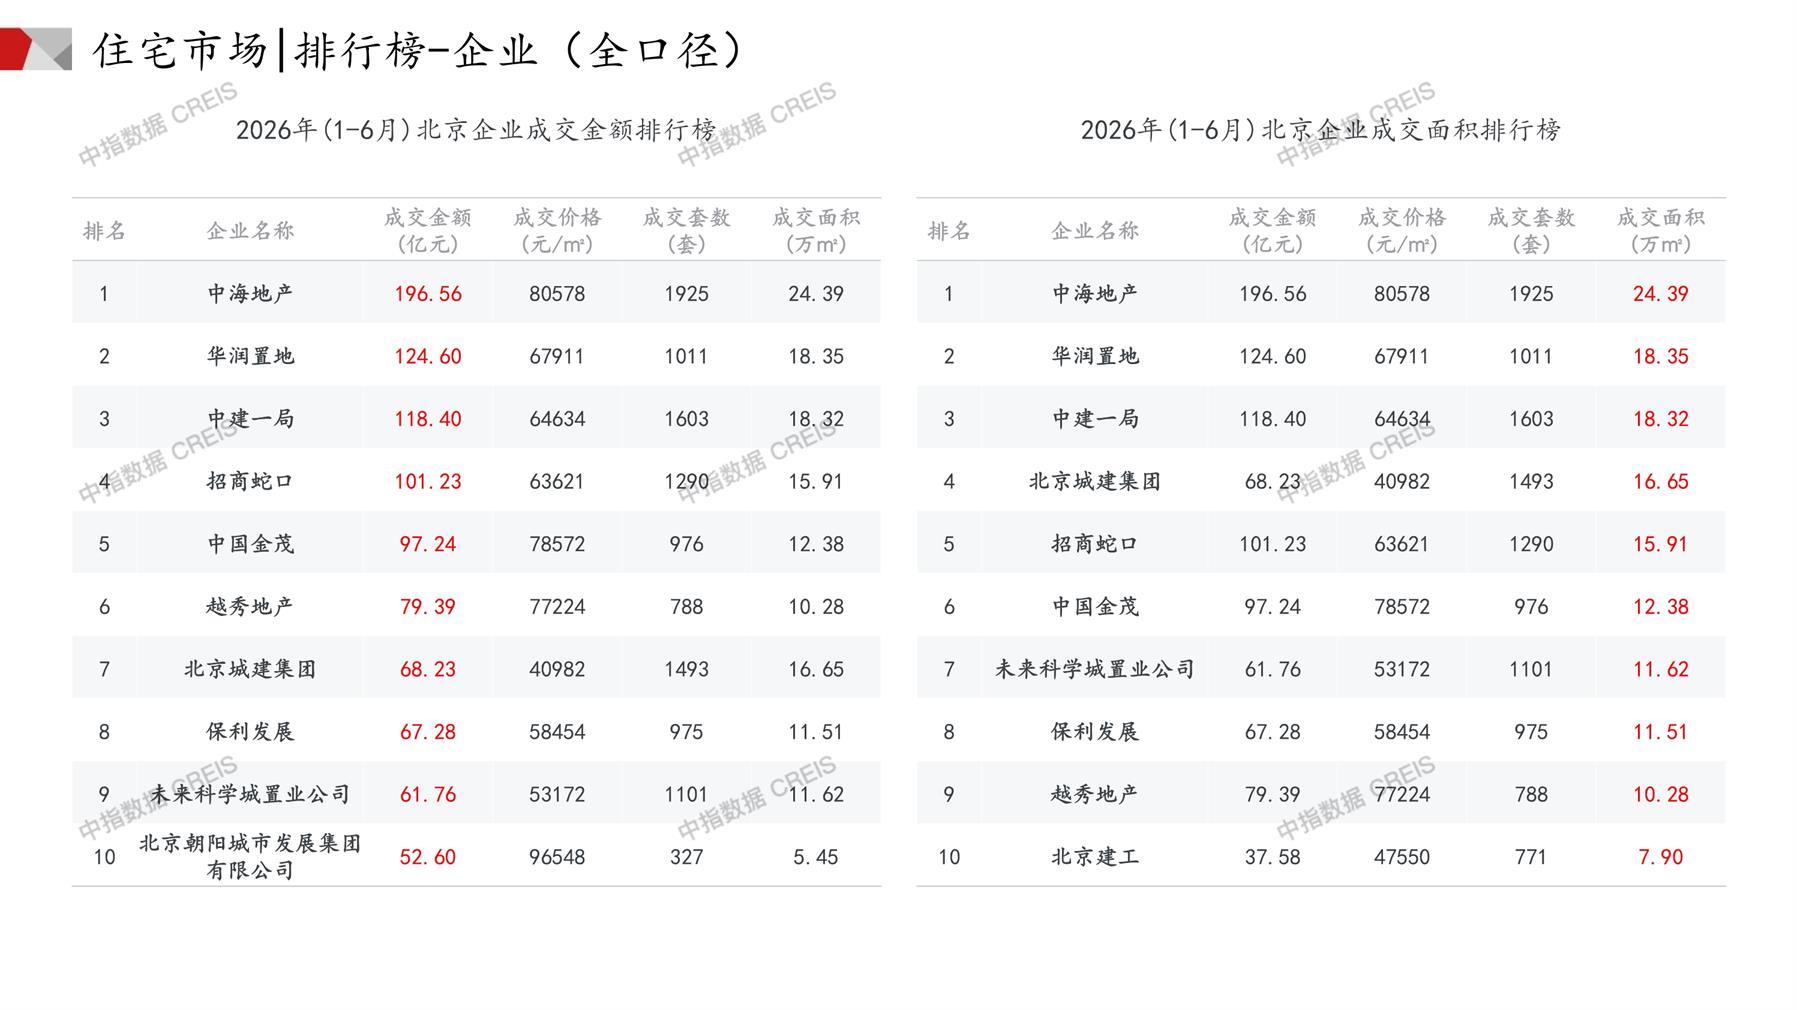The image size is (1797, 1010).
Task: Click the 企业名称 header in the left table
Action: tap(250, 231)
